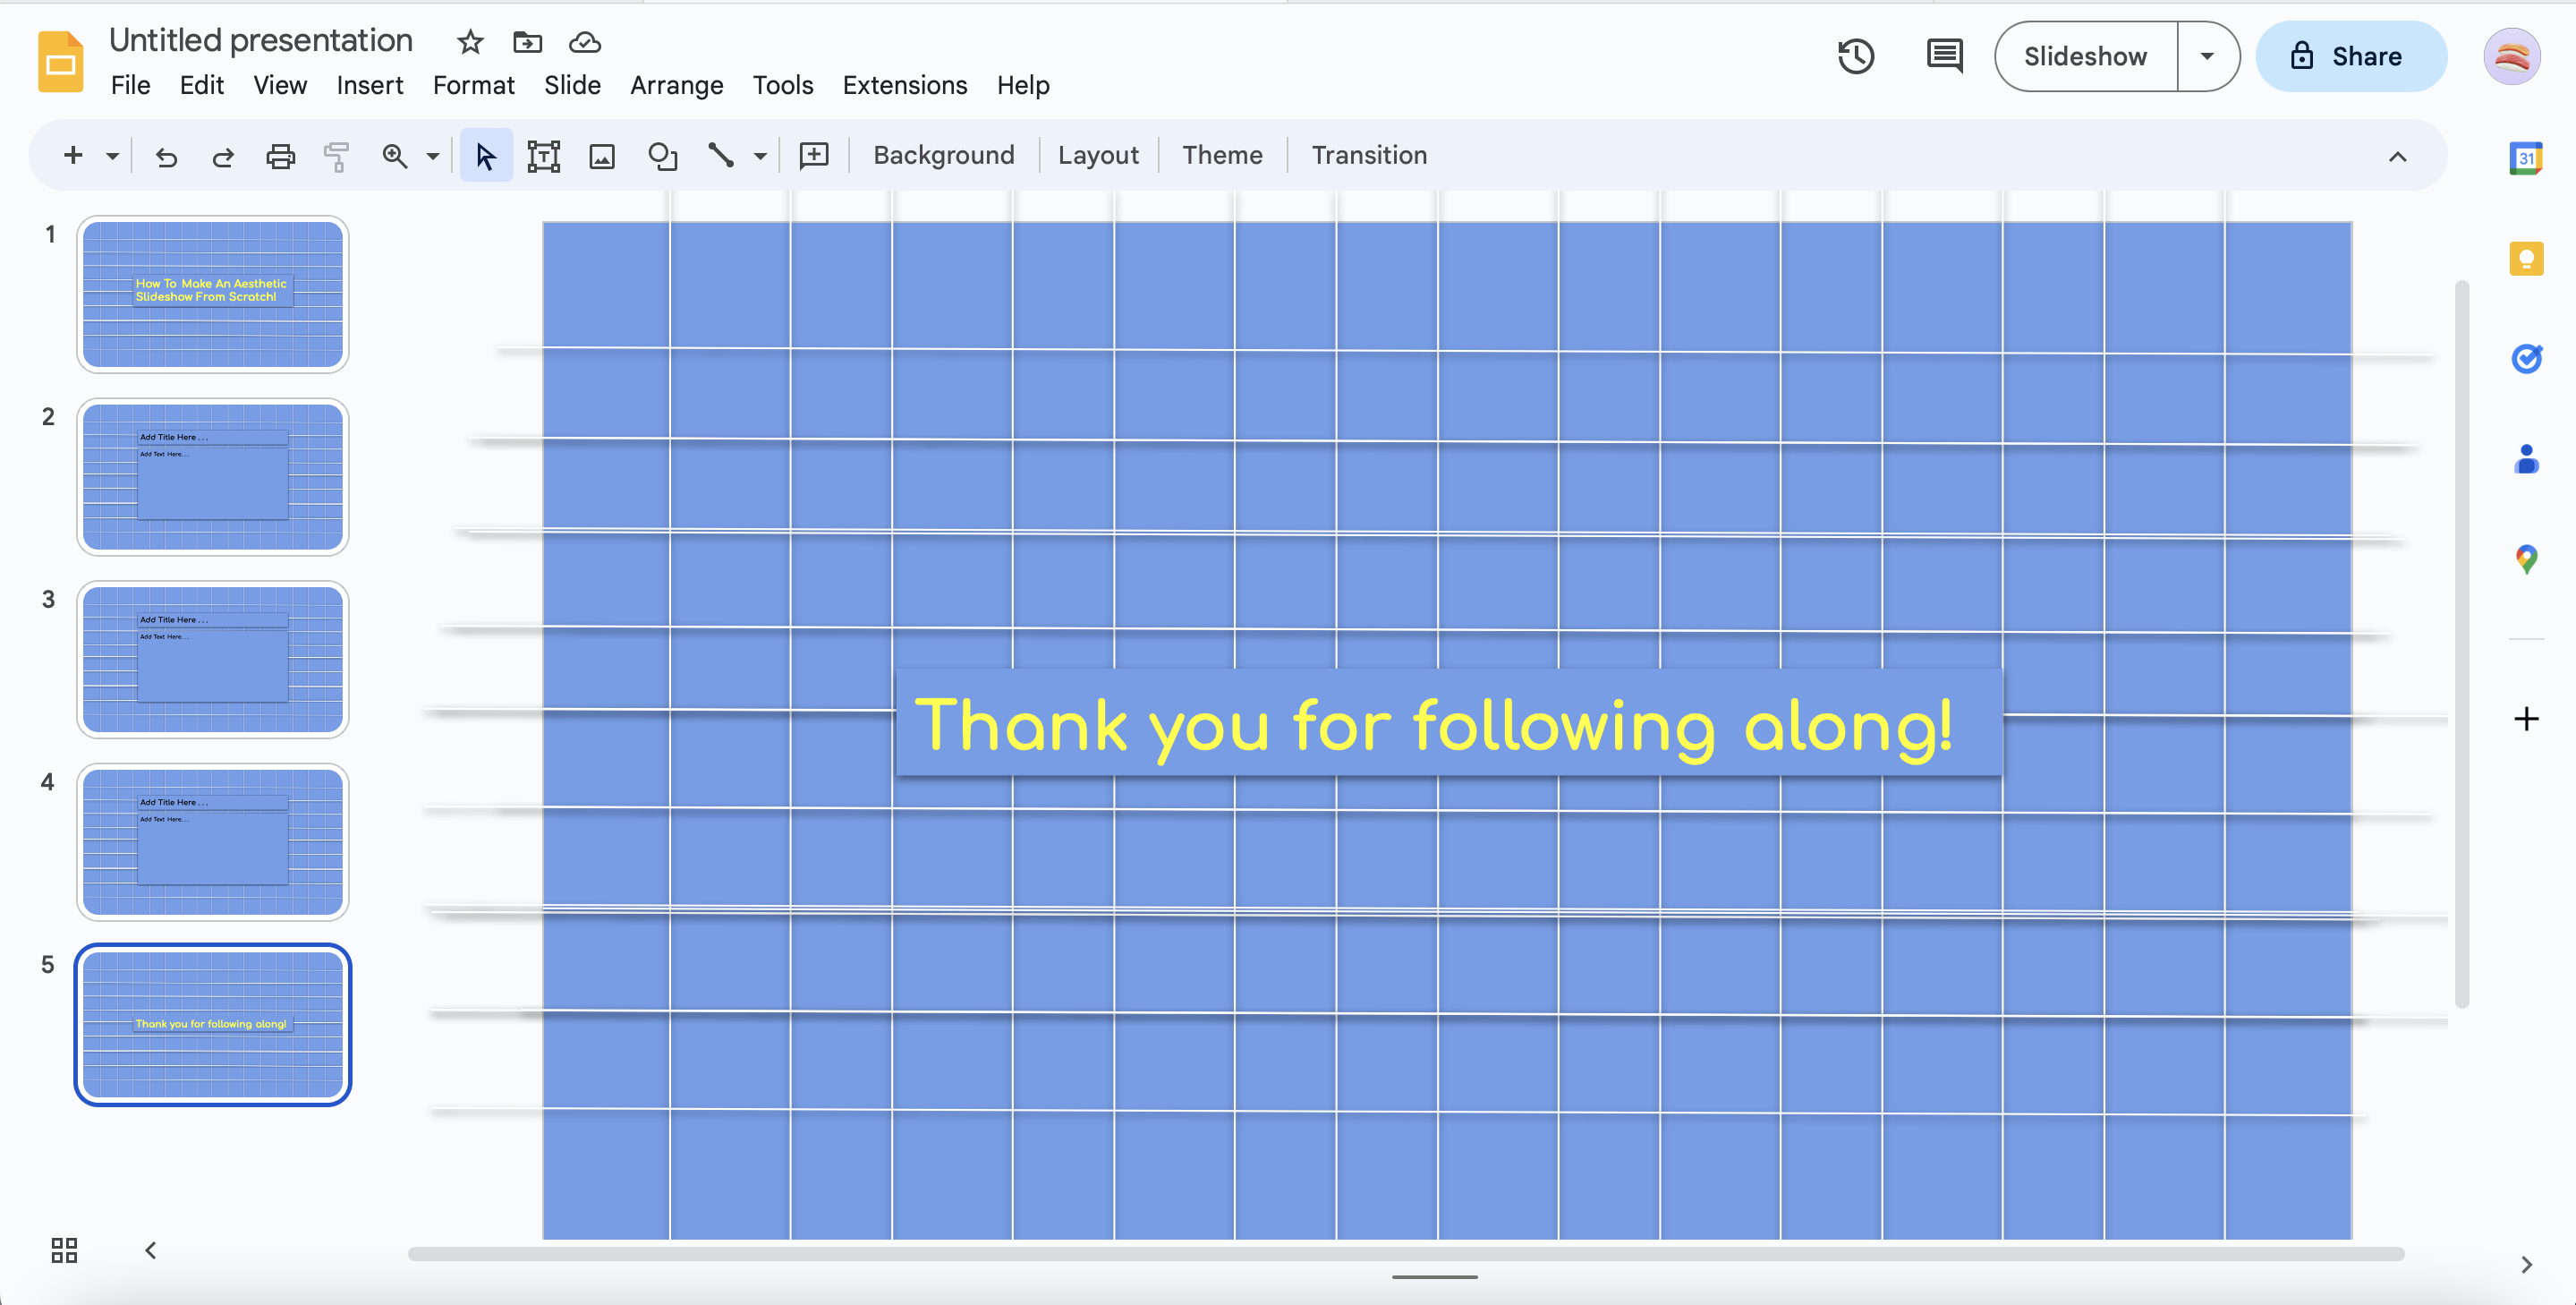
Task: Hide the menus with the chevron
Action: tap(2397, 157)
